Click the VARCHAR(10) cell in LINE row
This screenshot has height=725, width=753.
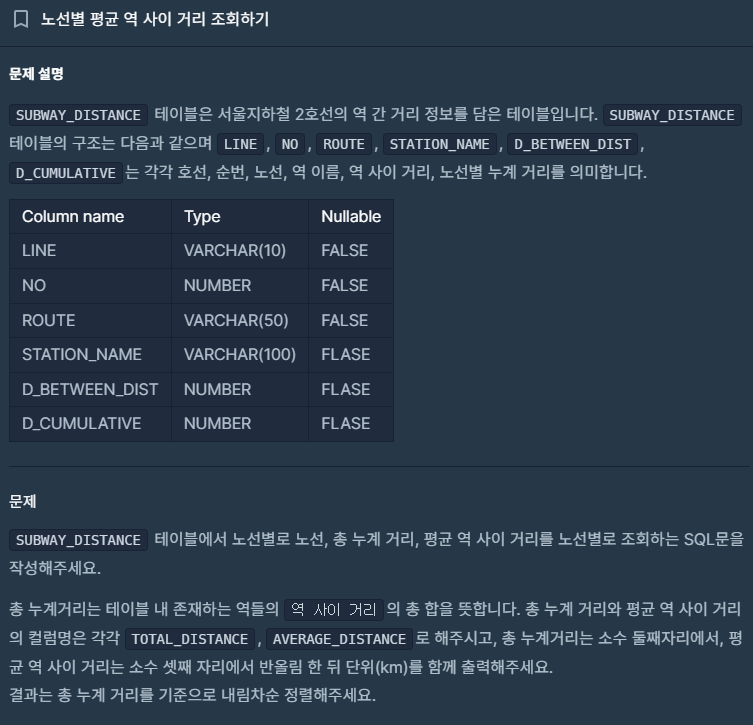point(240,251)
